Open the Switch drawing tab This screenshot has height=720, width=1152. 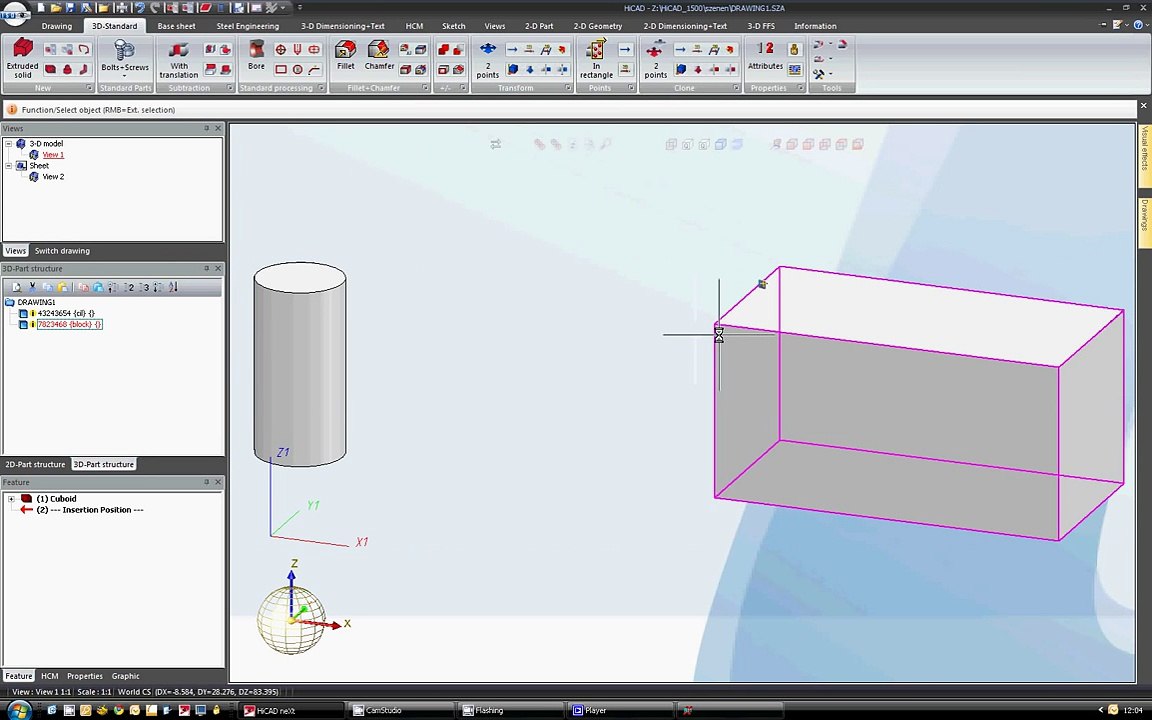point(62,251)
